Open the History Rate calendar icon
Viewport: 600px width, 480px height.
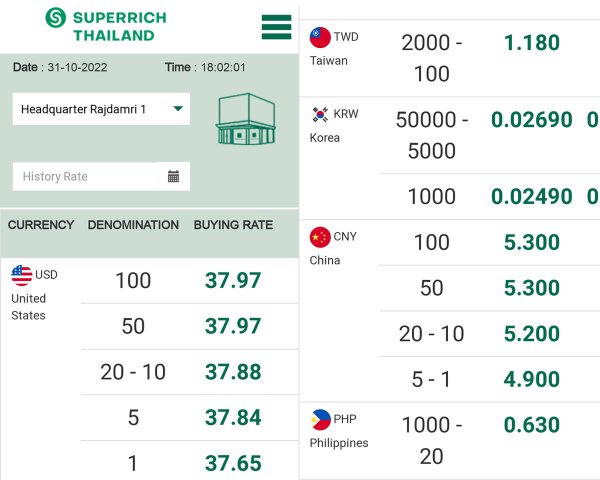pos(173,176)
